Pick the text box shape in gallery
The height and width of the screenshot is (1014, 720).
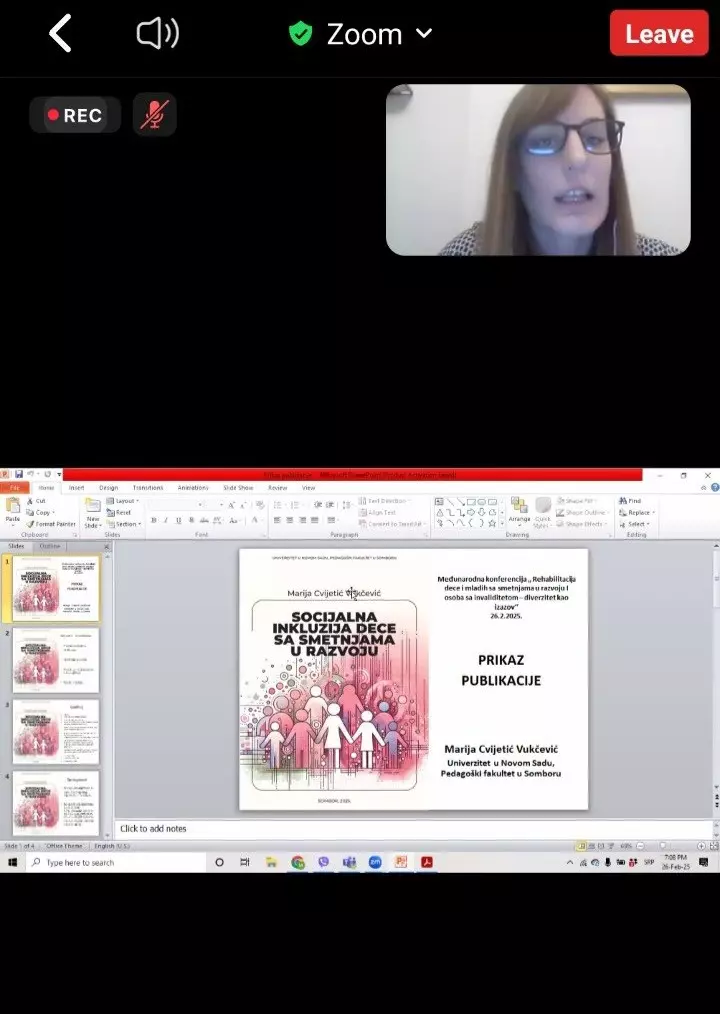click(x=439, y=502)
